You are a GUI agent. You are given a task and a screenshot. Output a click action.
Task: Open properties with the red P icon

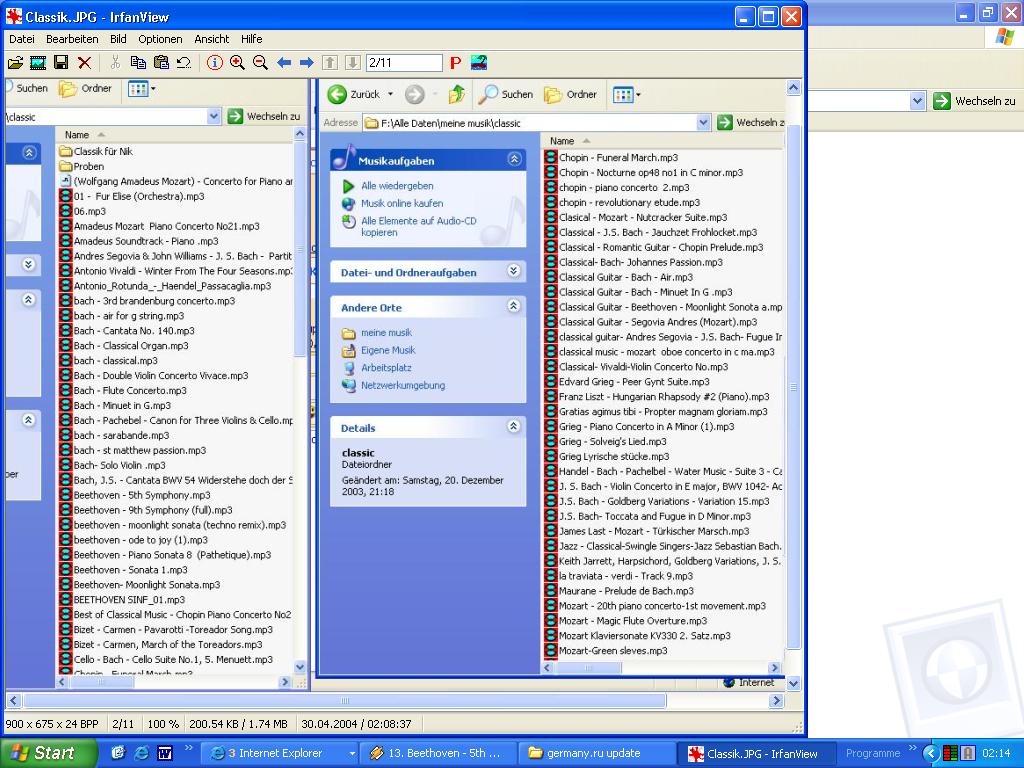pyautogui.click(x=455, y=63)
